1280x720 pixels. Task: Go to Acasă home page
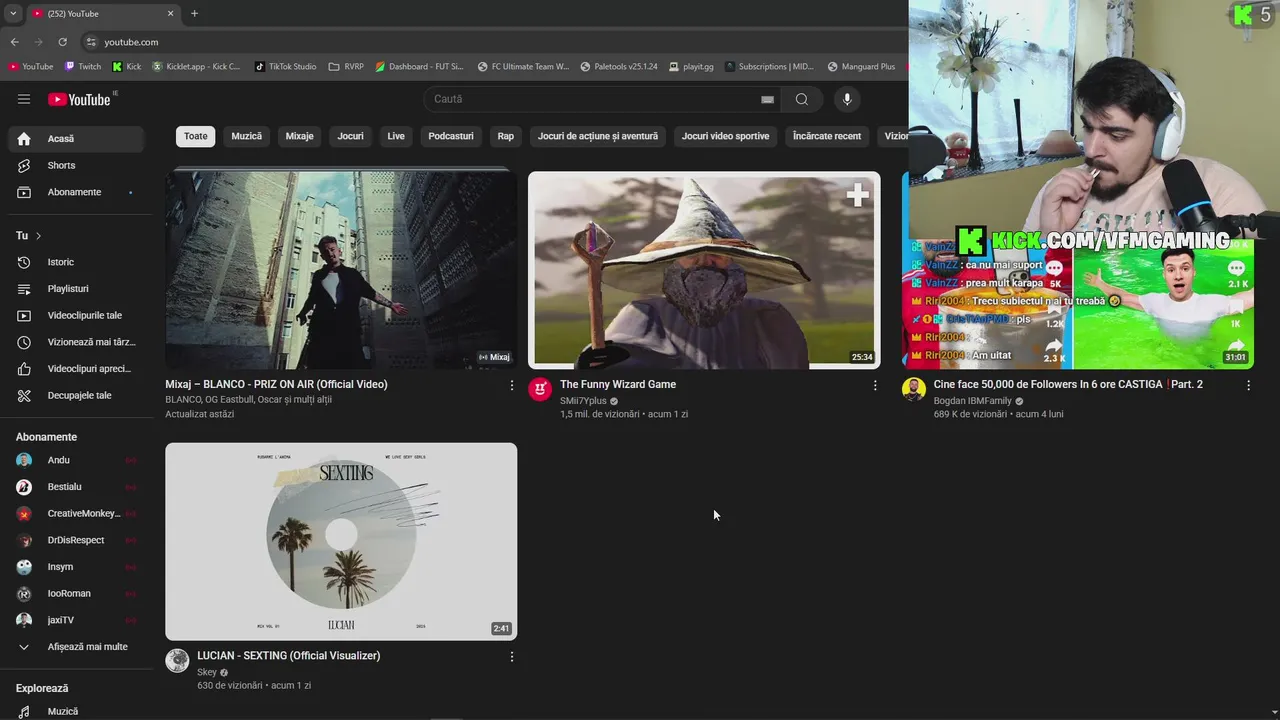76,139
